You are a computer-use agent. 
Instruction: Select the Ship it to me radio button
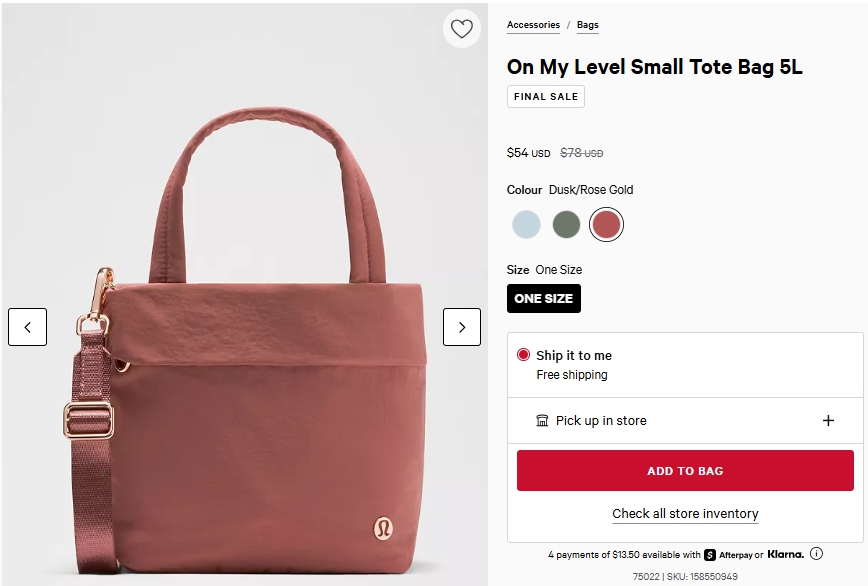pyautogui.click(x=523, y=355)
